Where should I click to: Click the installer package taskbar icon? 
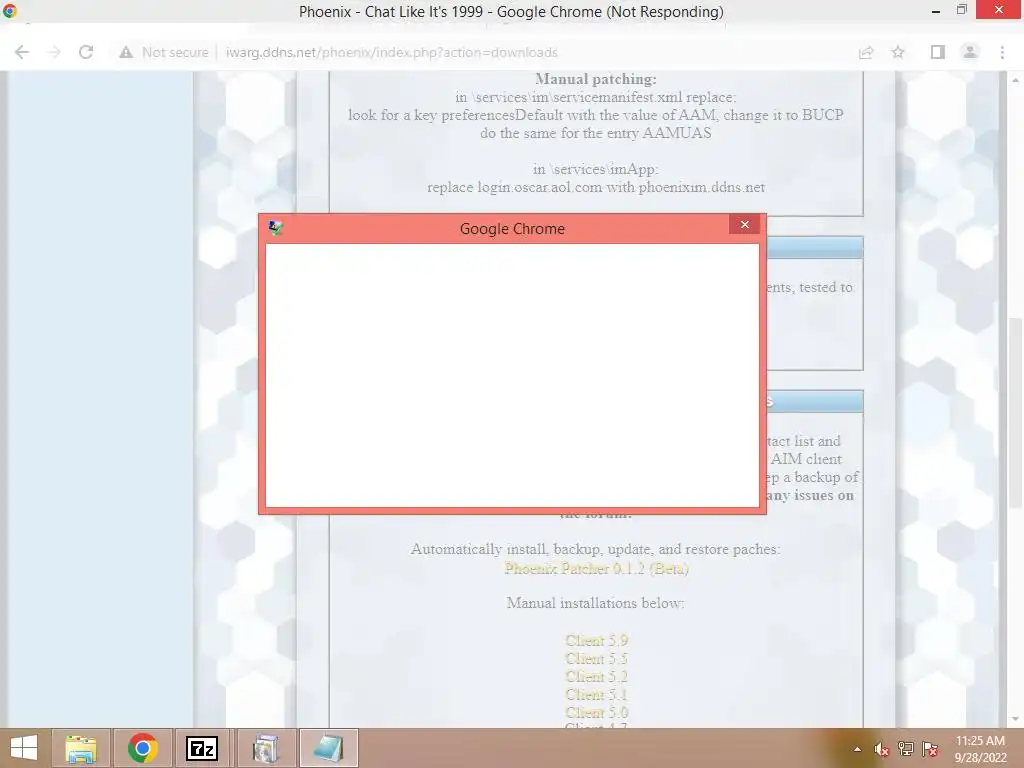coord(265,748)
